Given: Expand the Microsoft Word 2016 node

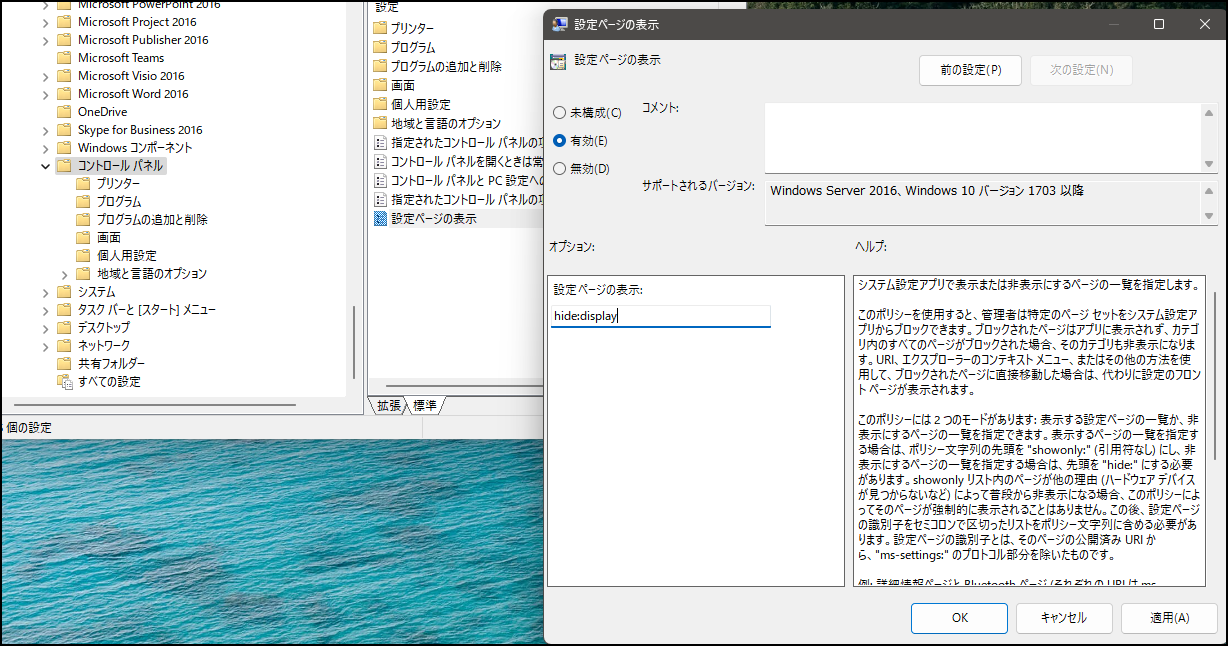Looking at the screenshot, I should coord(45,93).
